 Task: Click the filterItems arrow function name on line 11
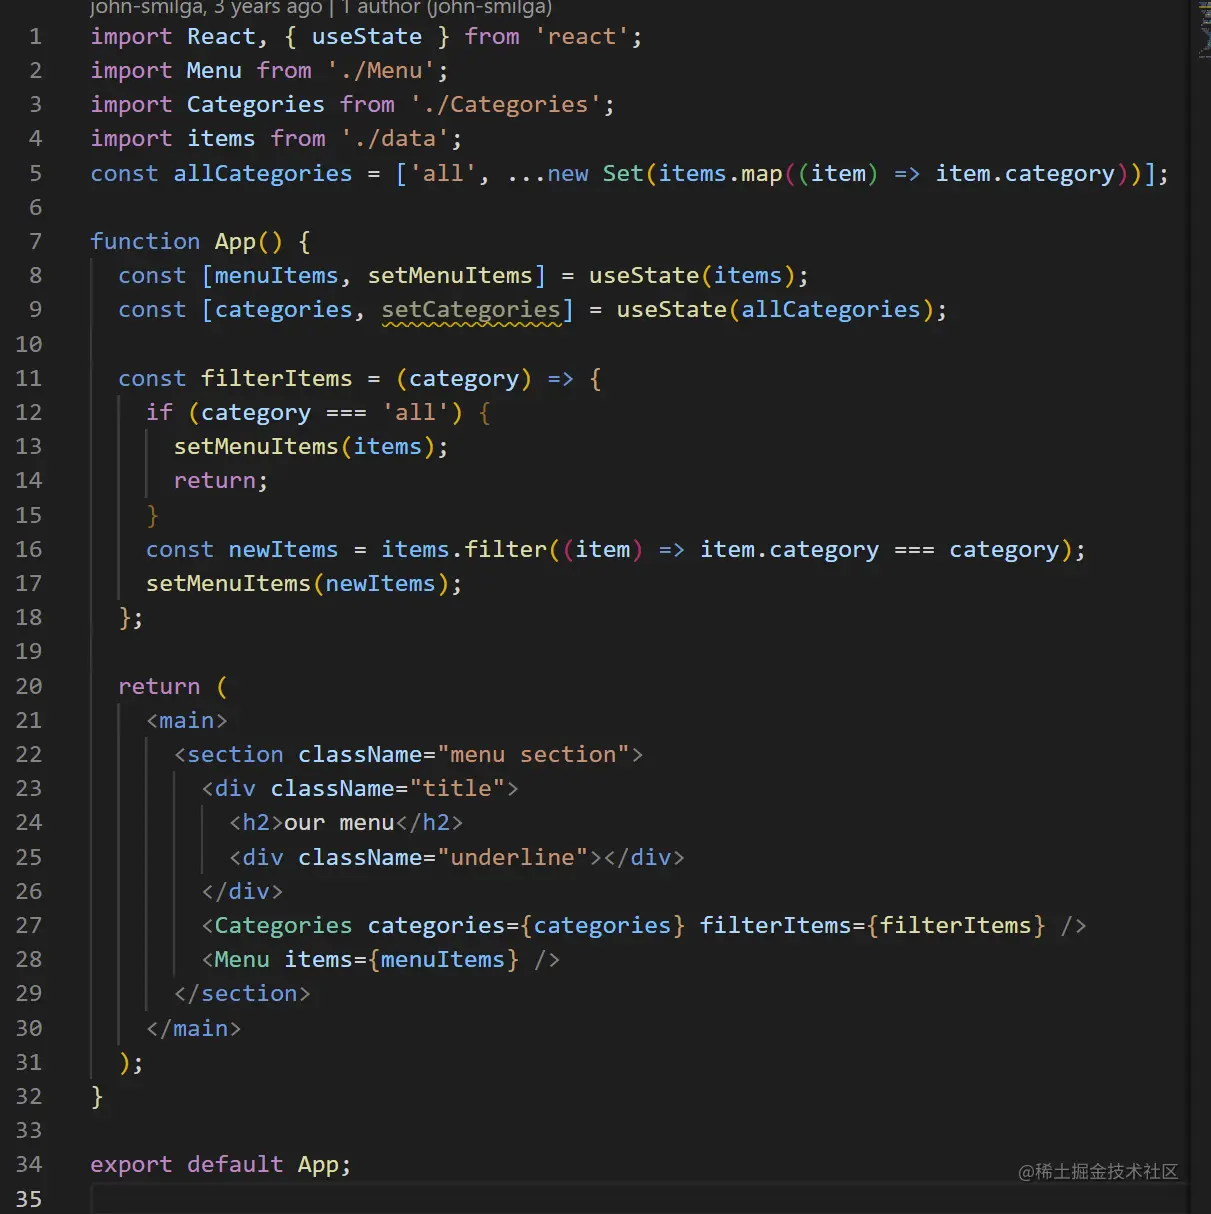(x=277, y=379)
